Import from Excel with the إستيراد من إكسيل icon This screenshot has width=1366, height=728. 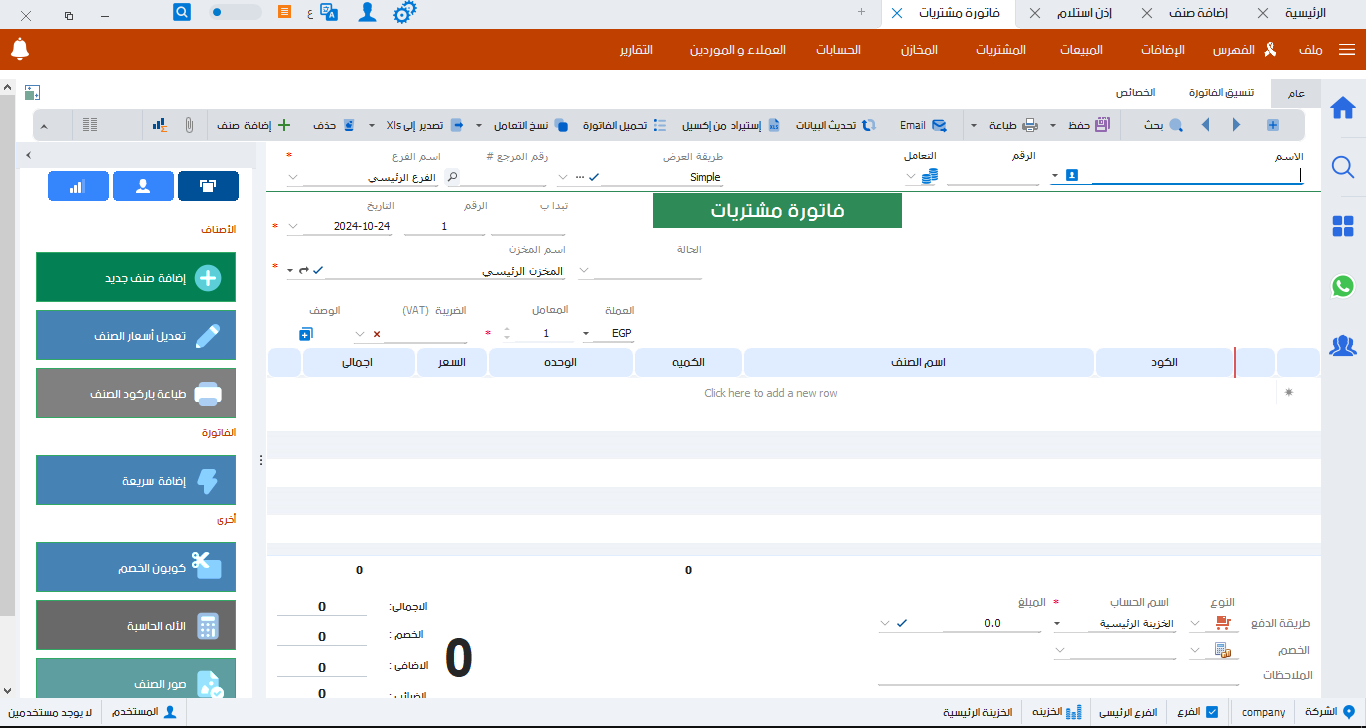[775, 124]
